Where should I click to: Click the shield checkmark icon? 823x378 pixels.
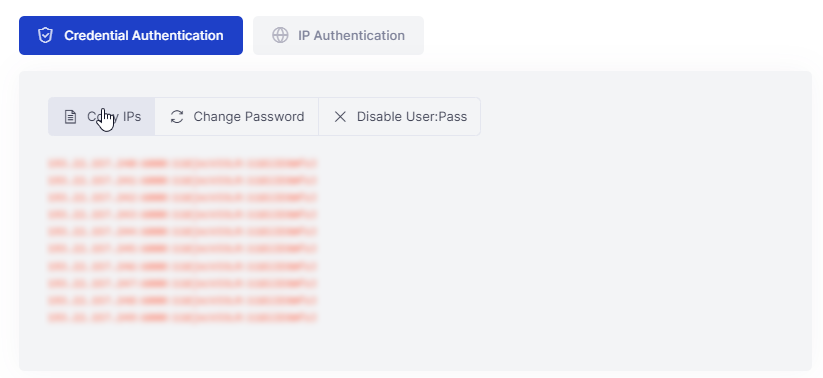coord(46,35)
